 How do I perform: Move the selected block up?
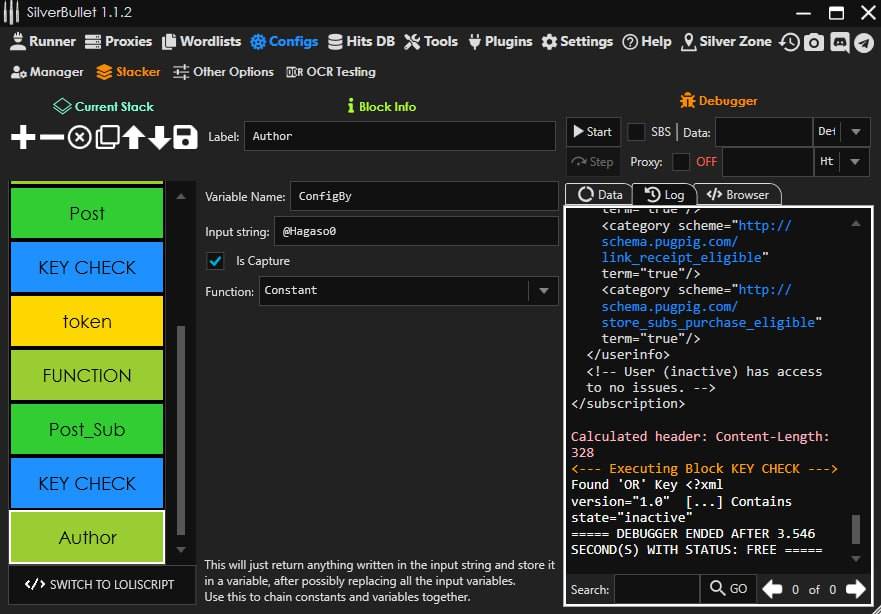tap(133, 137)
